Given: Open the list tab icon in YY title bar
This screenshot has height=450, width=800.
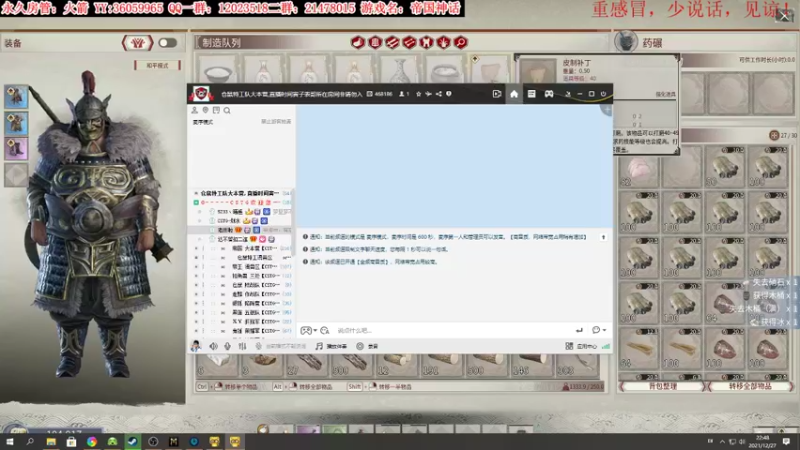Looking at the screenshot, I should [531, 94].
